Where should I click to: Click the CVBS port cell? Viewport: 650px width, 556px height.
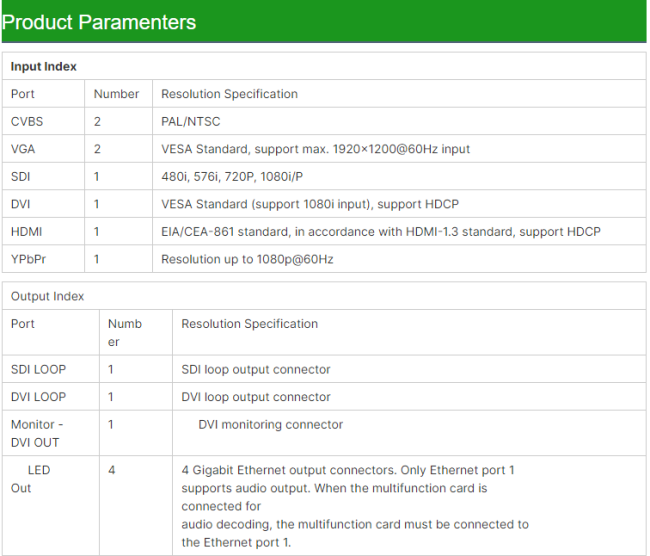click(x=43, y=121)
